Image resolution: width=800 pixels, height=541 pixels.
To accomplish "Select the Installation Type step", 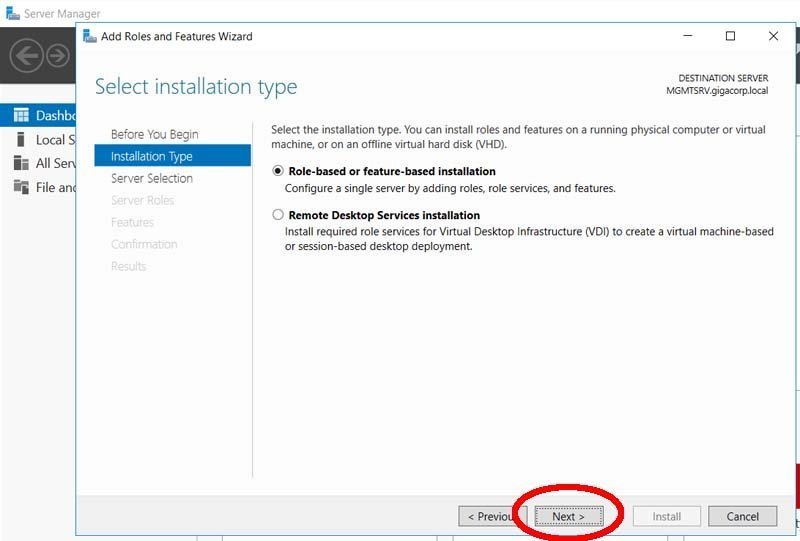I will point(172,156).
